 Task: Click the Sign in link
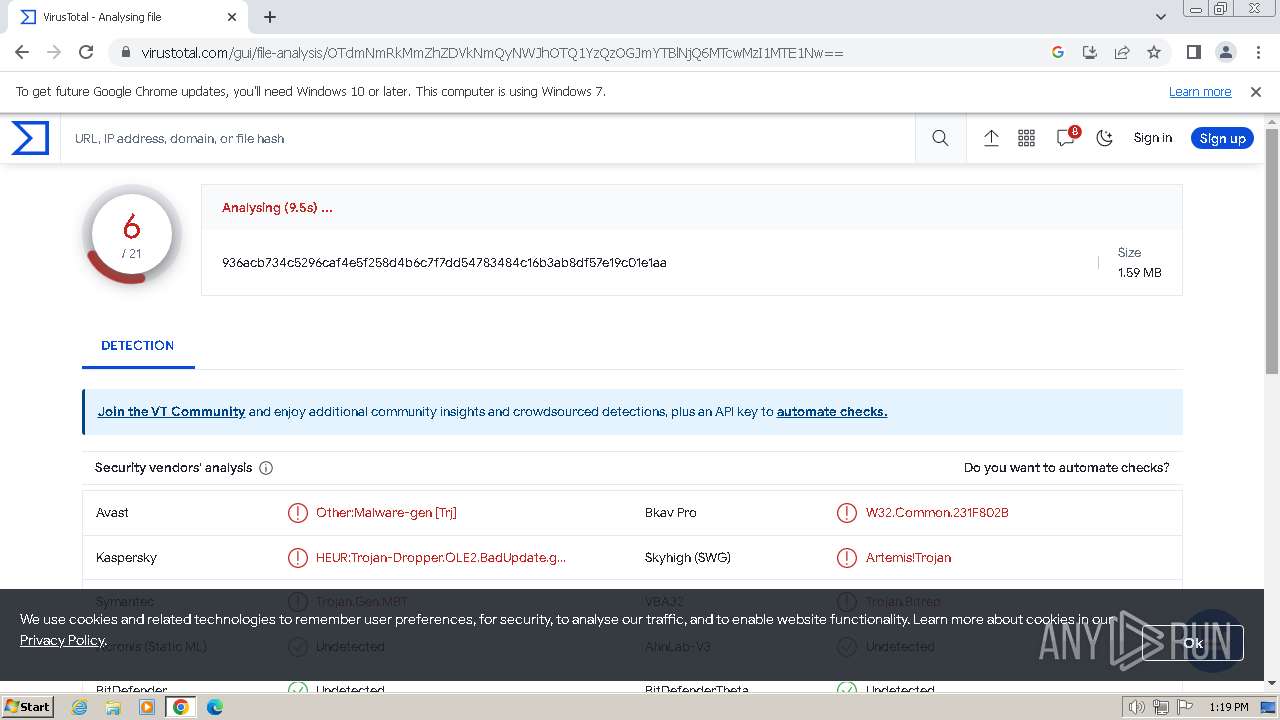[1152, 138]
